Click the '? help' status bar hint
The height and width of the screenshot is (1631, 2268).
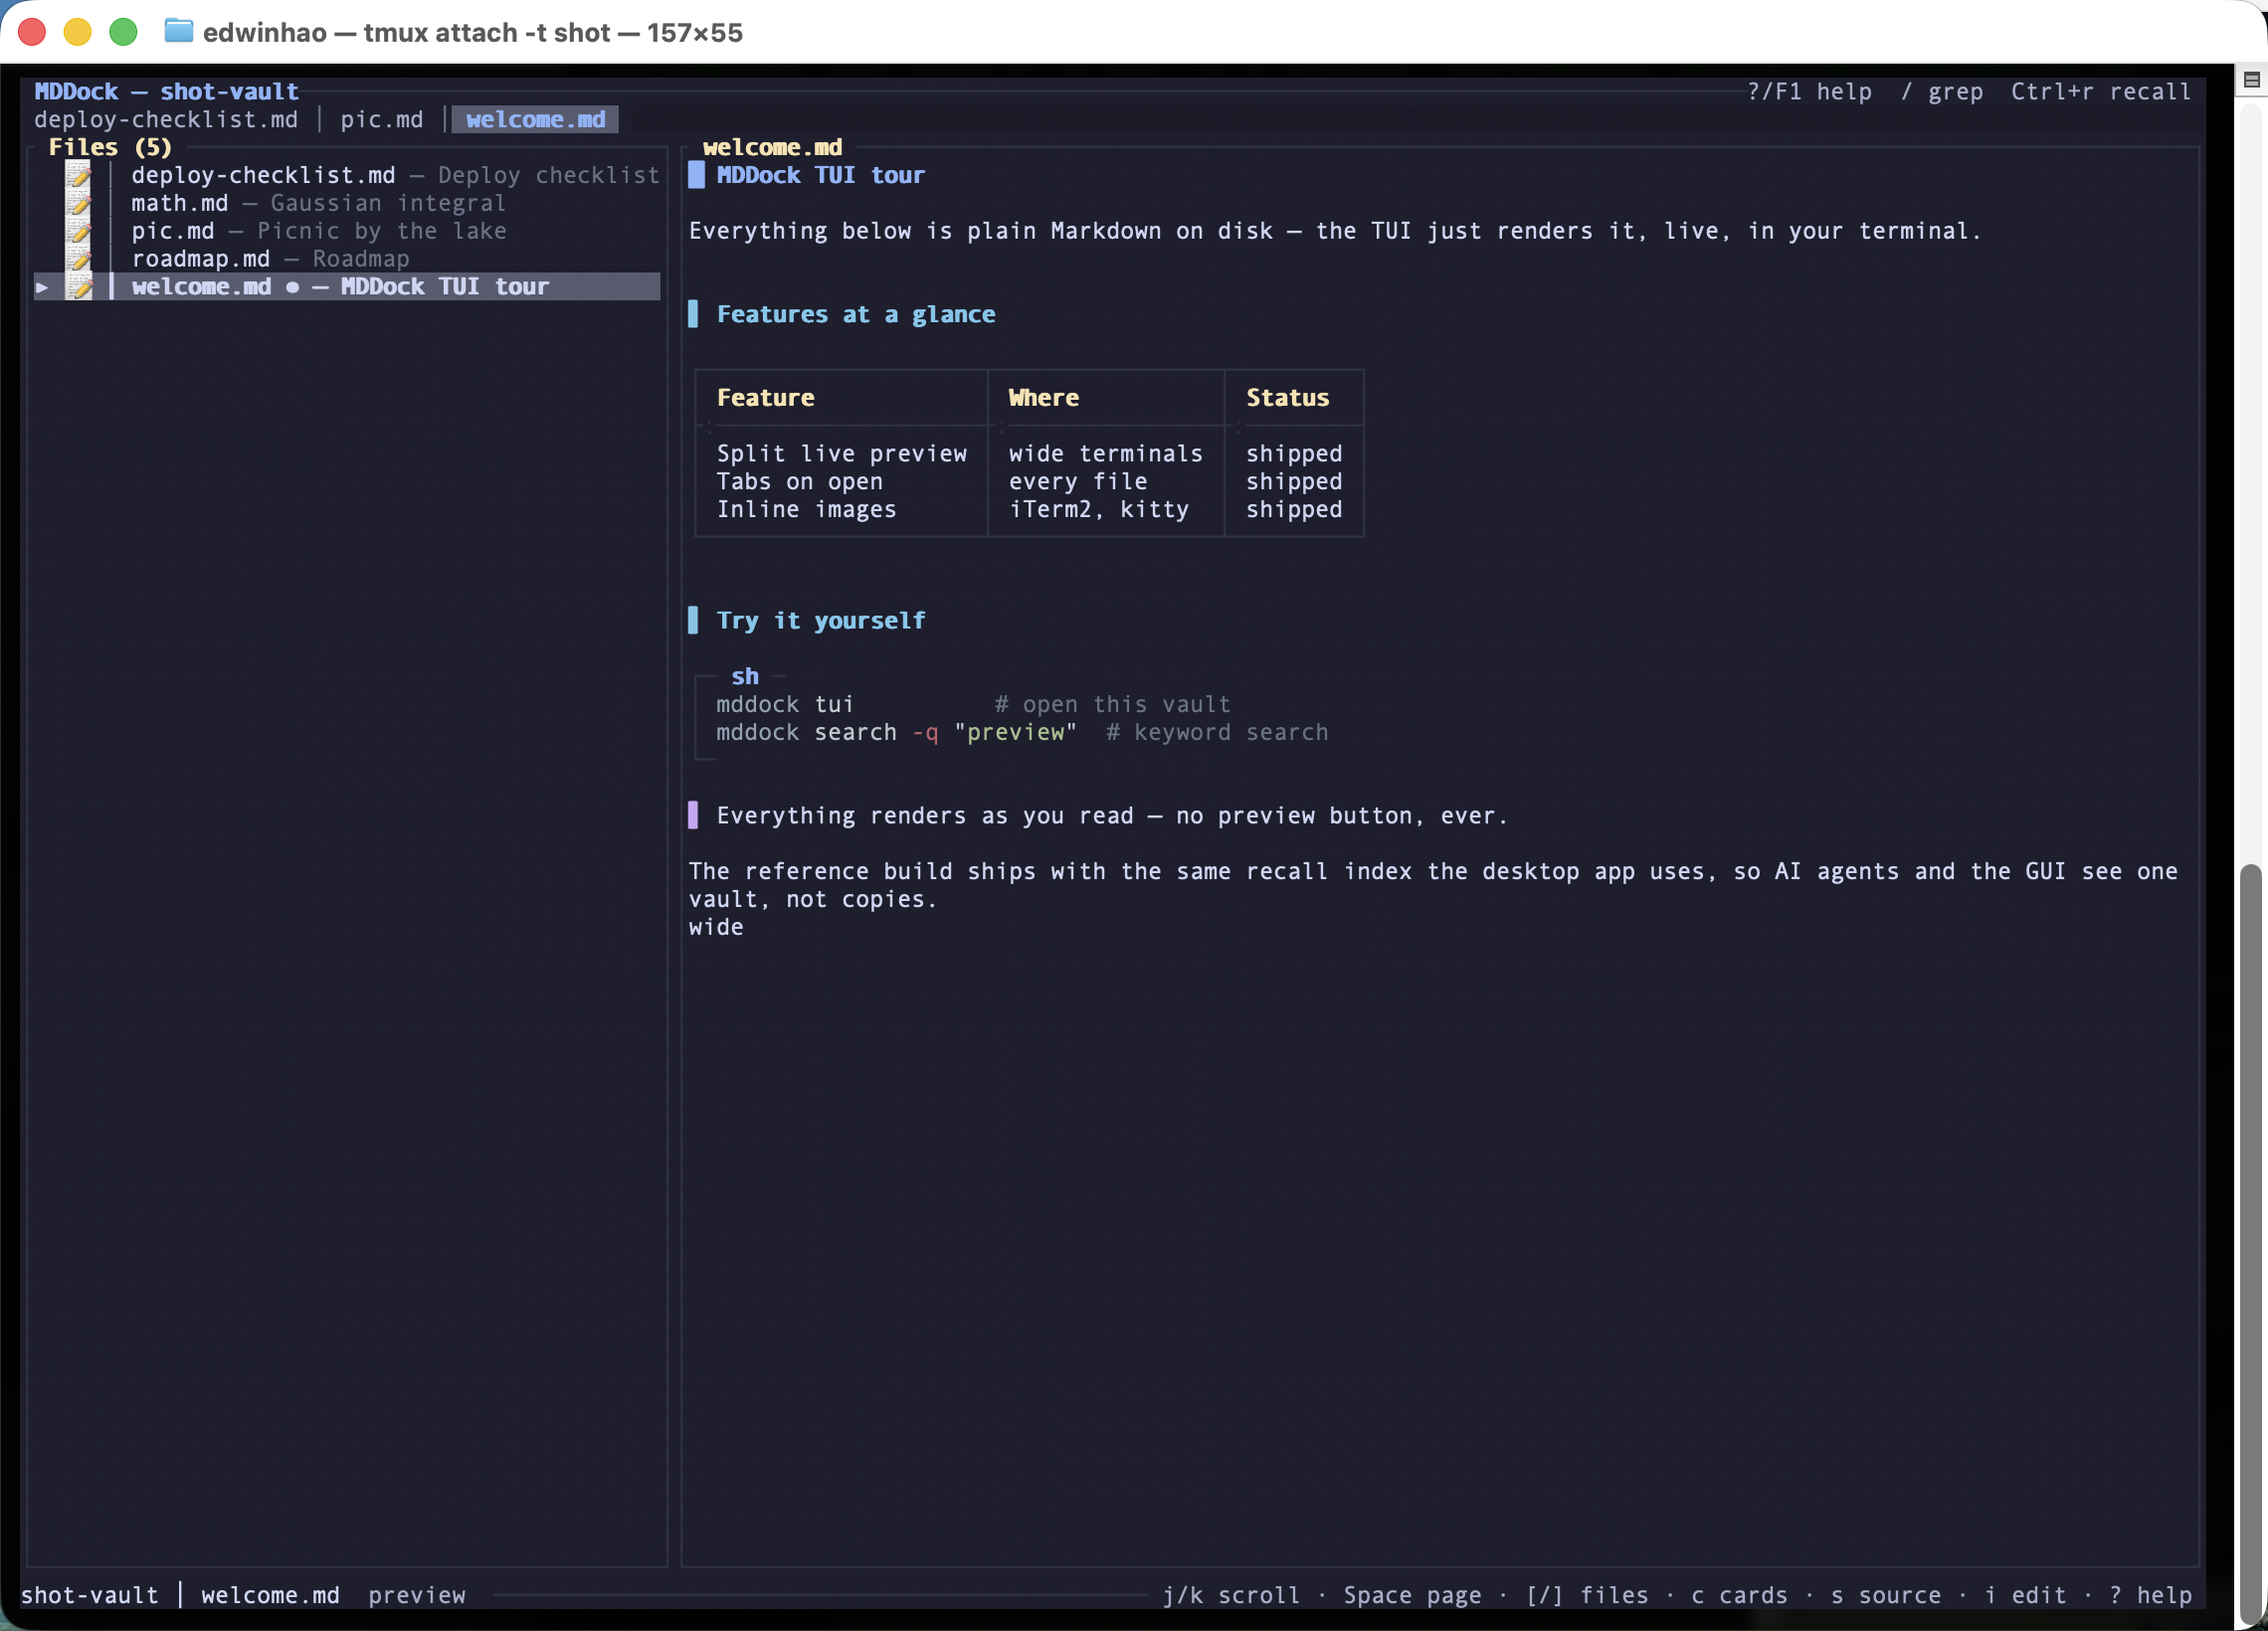tap(2150, 1595)
